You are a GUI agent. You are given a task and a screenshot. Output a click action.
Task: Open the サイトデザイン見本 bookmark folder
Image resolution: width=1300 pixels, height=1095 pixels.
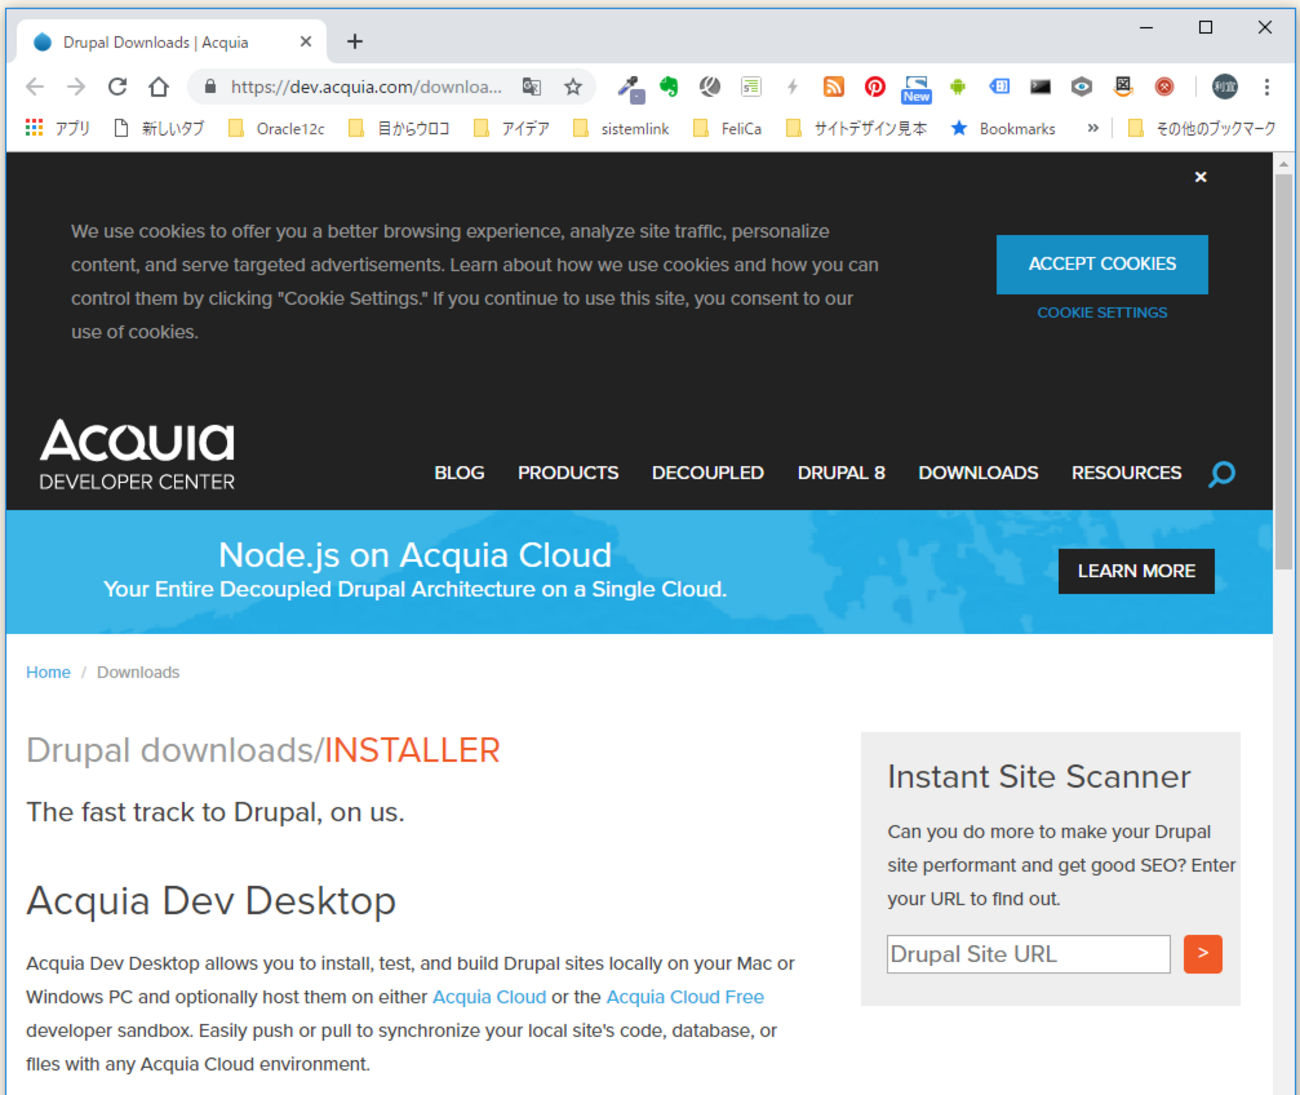point(856,128)
